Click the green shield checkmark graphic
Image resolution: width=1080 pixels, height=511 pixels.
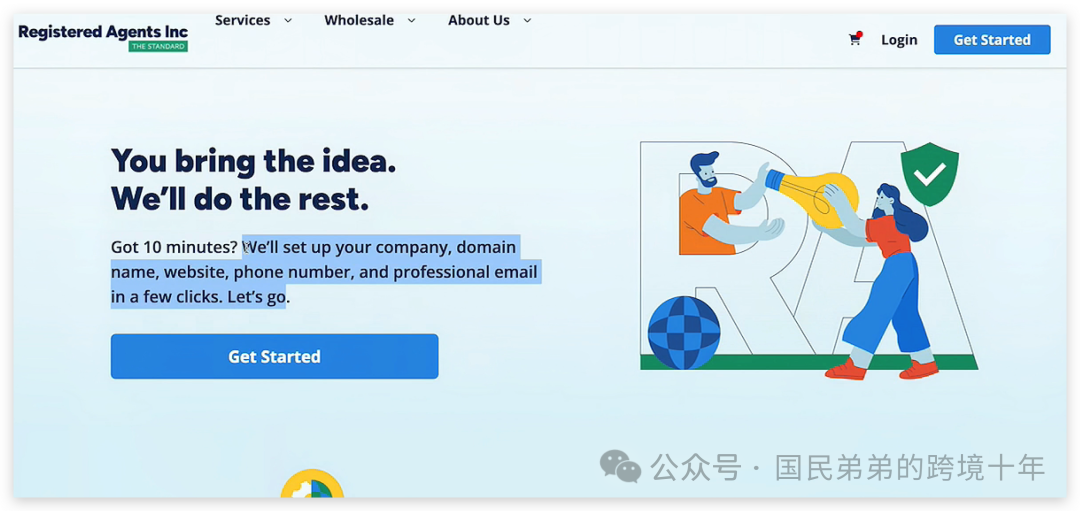click(930, 174)
